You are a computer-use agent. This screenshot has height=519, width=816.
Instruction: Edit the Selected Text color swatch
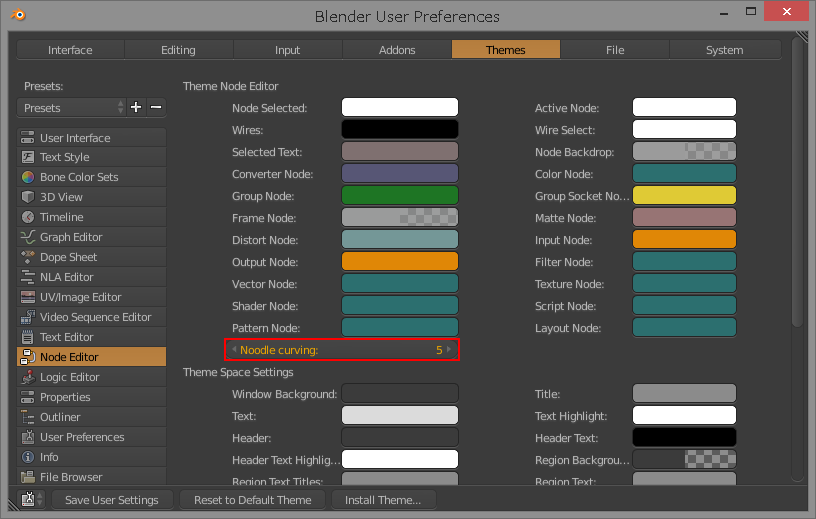[400, 151]
